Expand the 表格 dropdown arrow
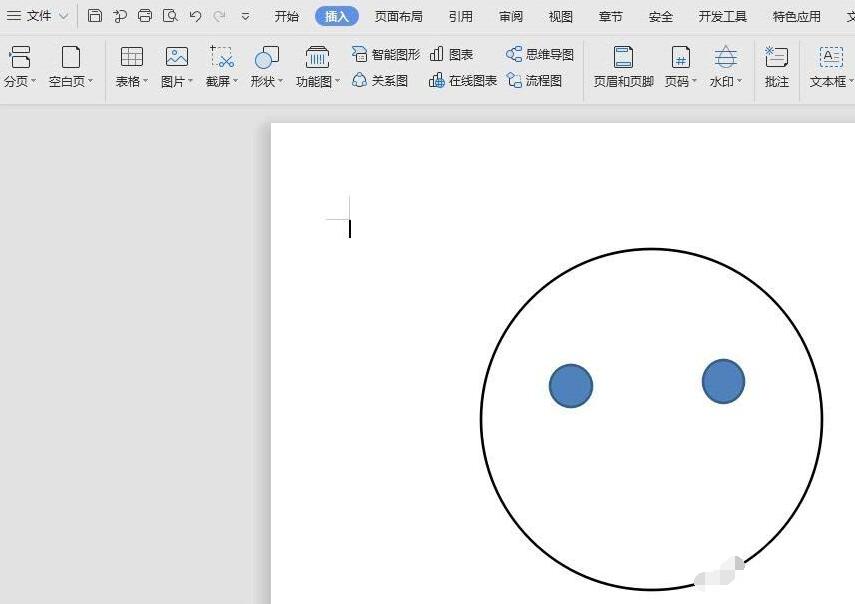 (146, 81)
